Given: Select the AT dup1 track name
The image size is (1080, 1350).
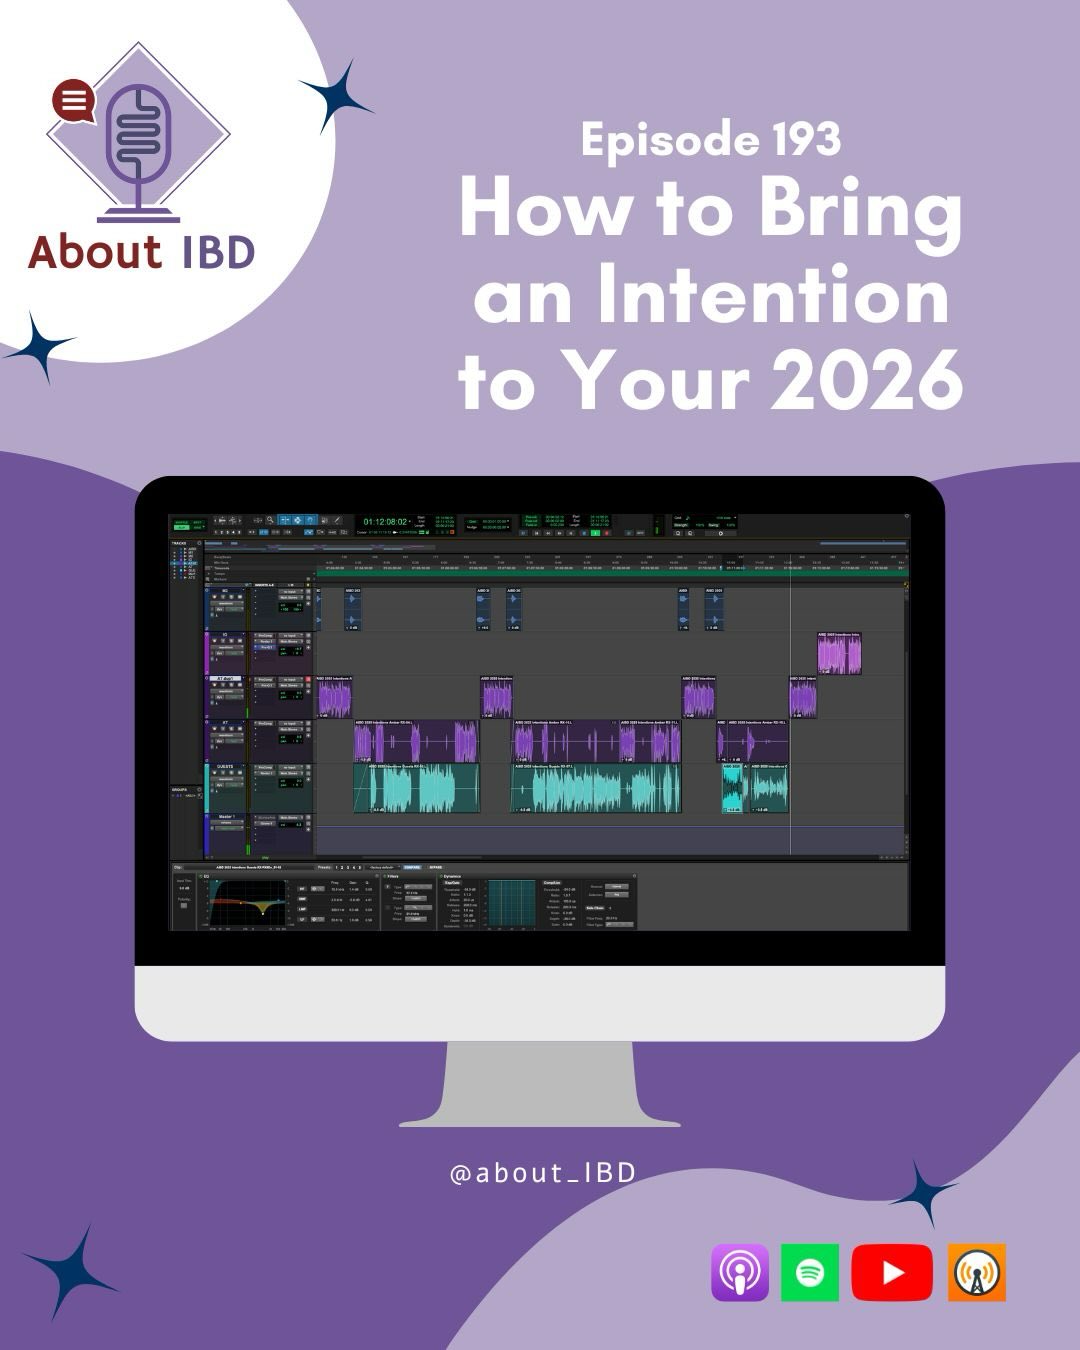Looking at the screenshot, I should (225, 679).
